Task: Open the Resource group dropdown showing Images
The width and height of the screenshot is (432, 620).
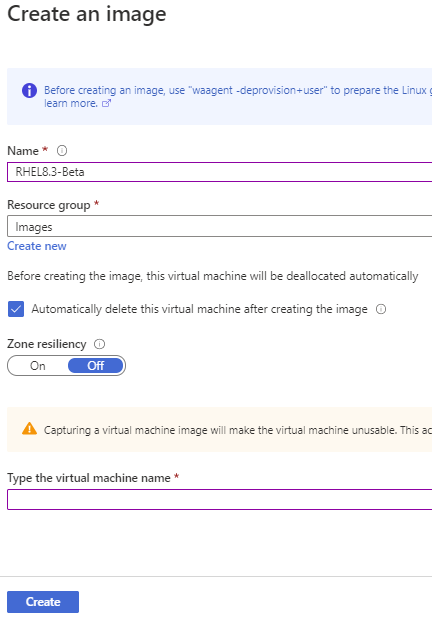Action: click(x=220, y=227)
